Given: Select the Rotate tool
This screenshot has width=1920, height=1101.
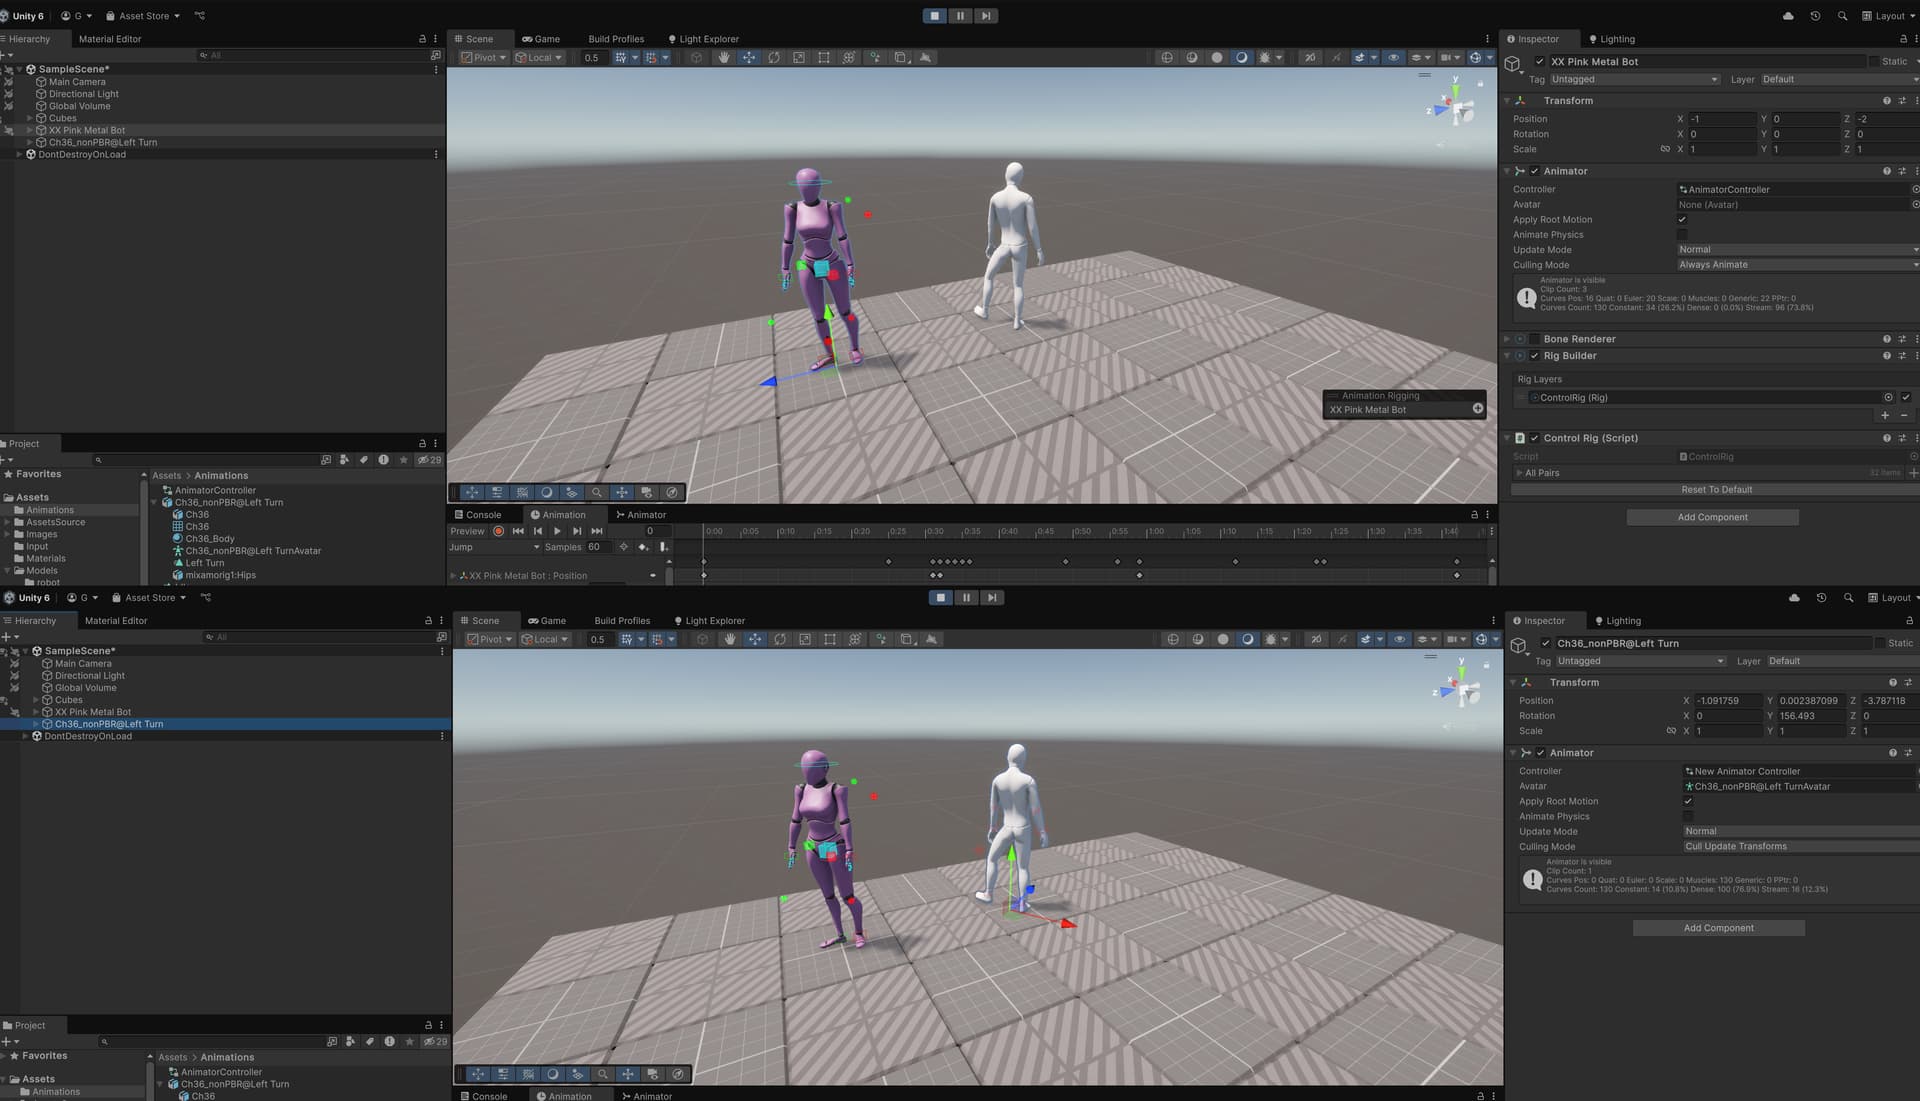Looking at the screenshot, I should pyautogui.click(x=773, y=57).
